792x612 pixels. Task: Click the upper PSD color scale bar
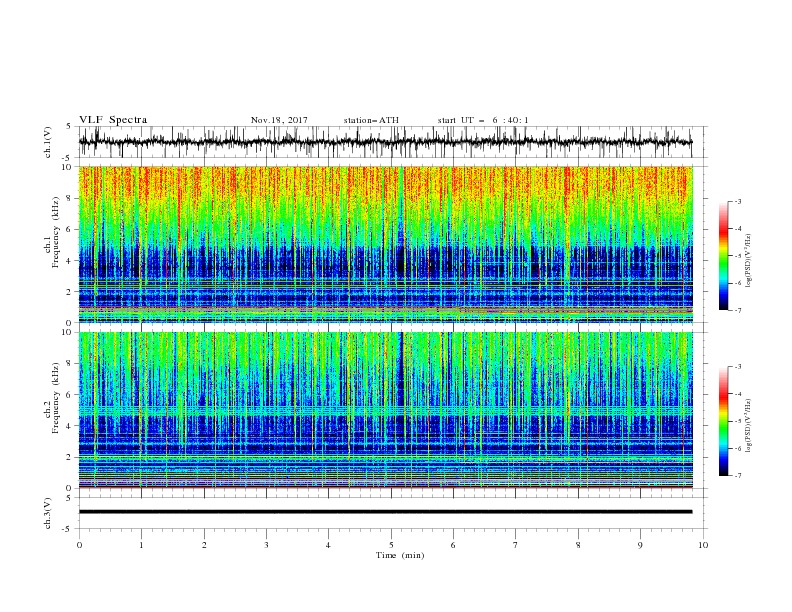[x=723, y=256]
